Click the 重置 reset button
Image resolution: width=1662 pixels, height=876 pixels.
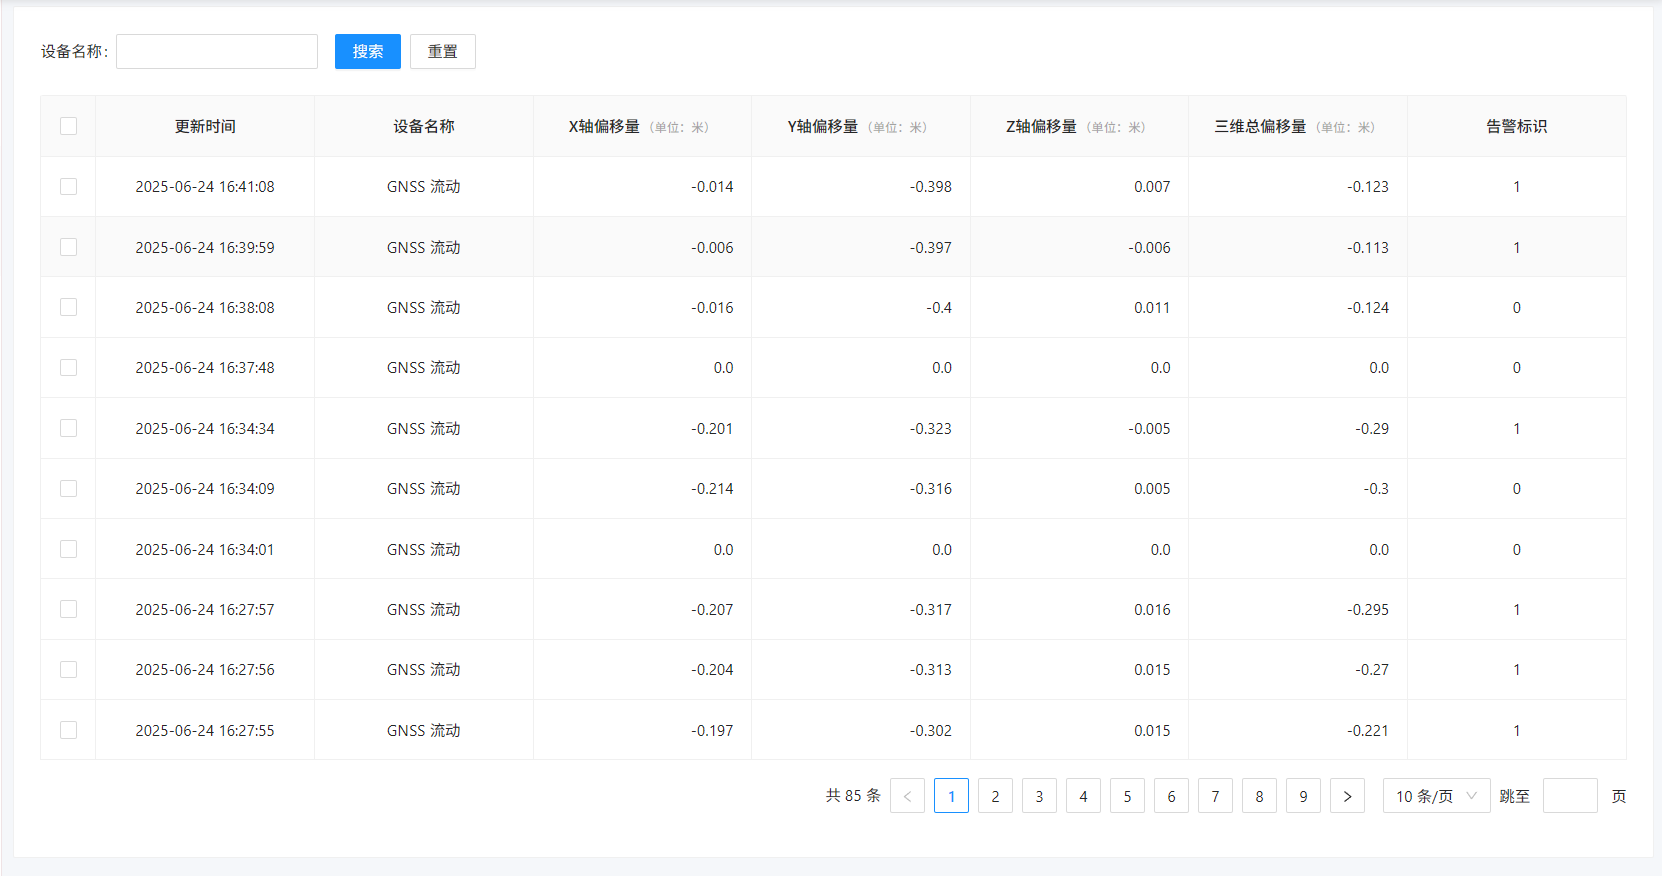(442, 52)
